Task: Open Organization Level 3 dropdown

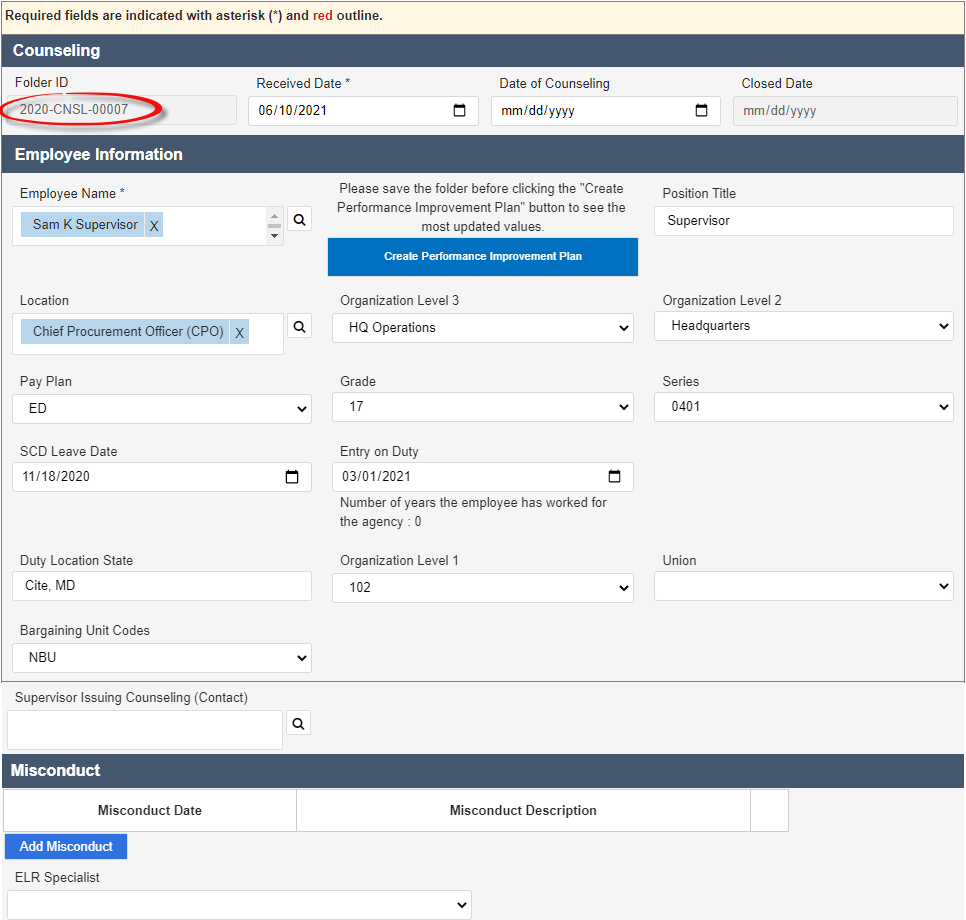Action: click(482, 328)
